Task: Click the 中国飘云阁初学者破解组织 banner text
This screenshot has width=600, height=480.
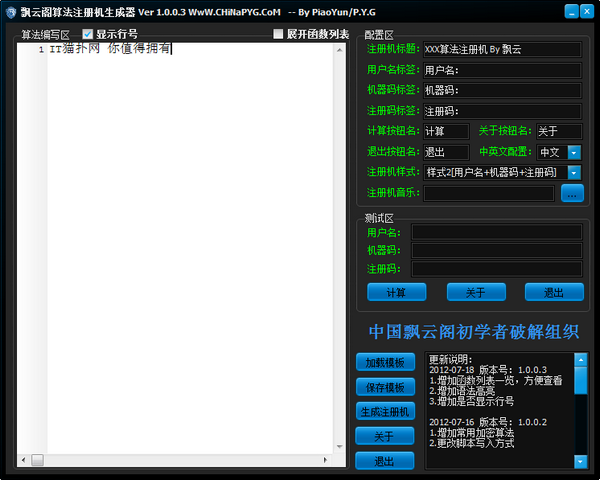Action: click(474, 332)
